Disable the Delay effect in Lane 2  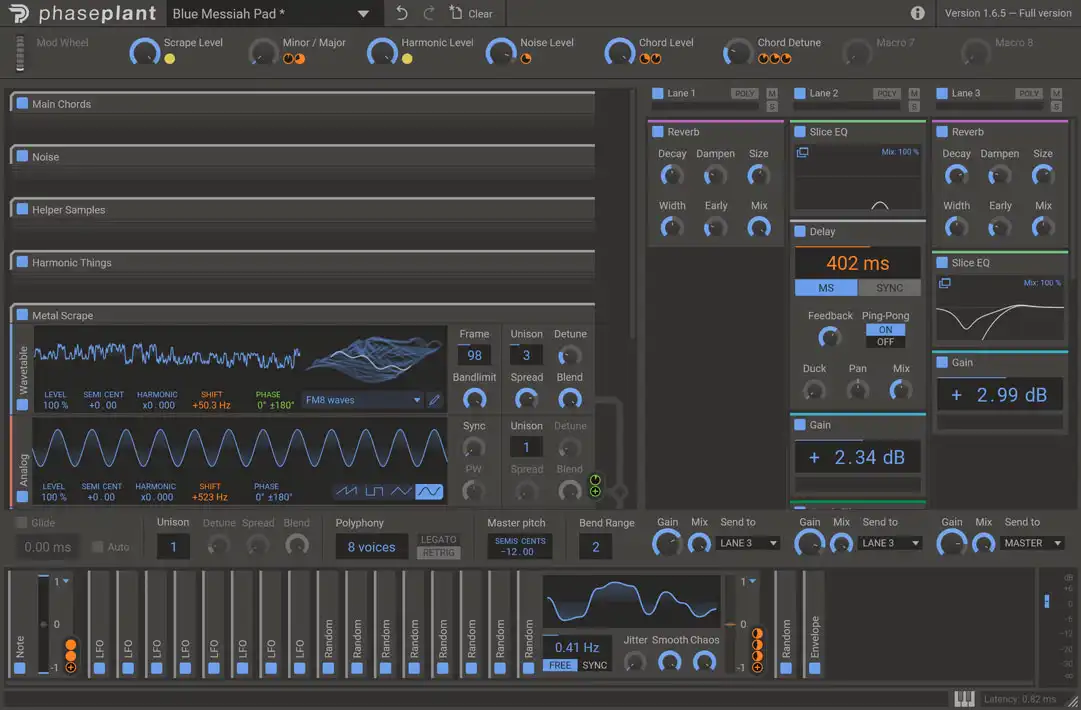point(800,231)
